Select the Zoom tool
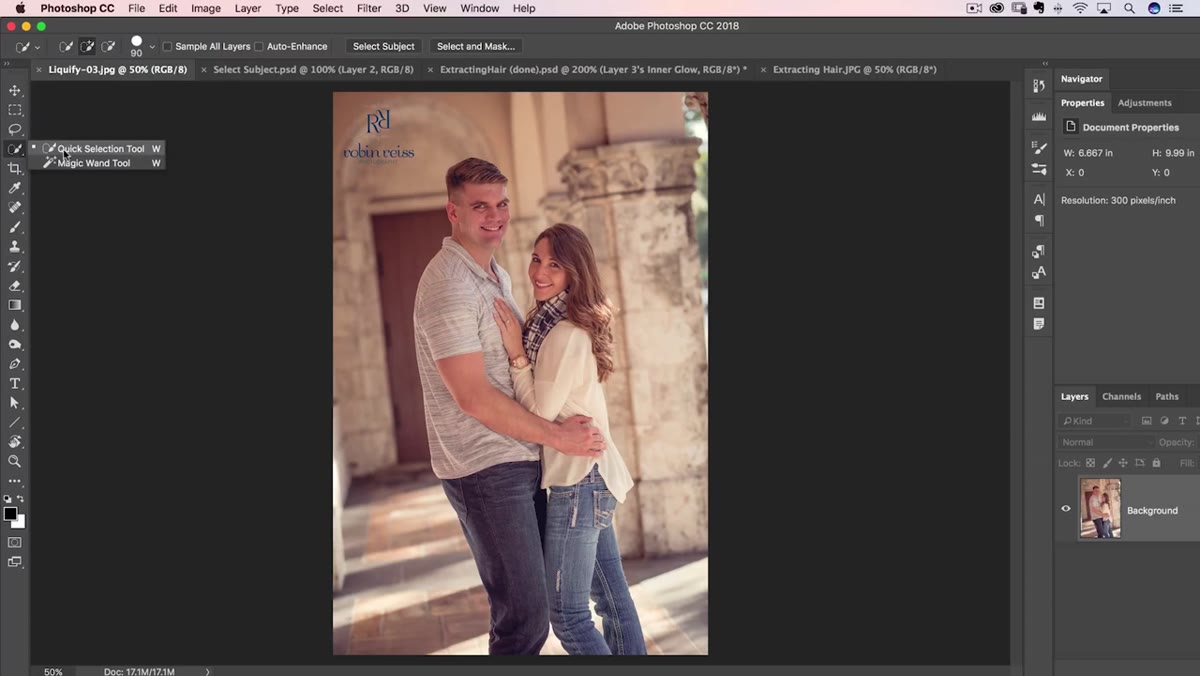 (x=15, y=461)
